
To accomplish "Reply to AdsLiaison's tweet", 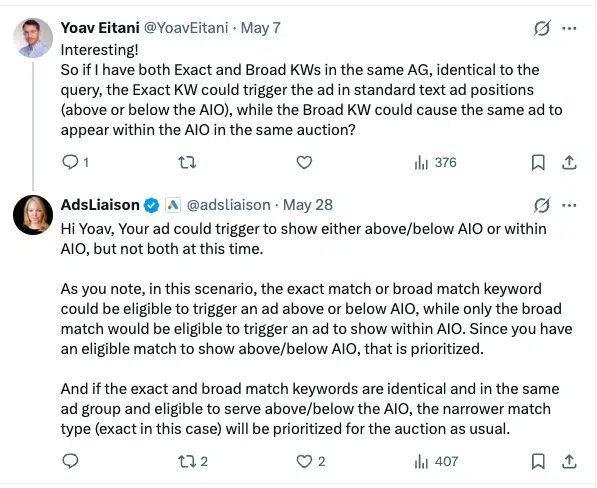I will [70, 461].
